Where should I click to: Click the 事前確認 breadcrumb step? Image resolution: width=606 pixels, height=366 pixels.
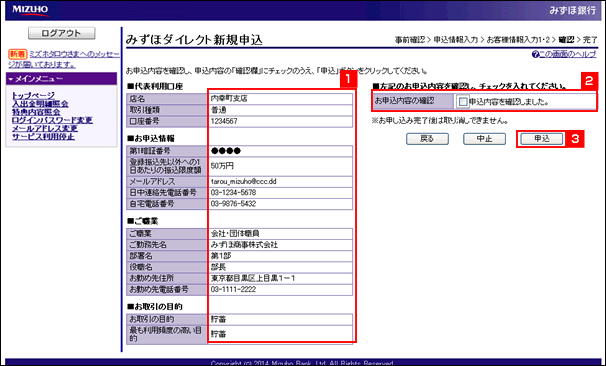click(x=410, y=40)
